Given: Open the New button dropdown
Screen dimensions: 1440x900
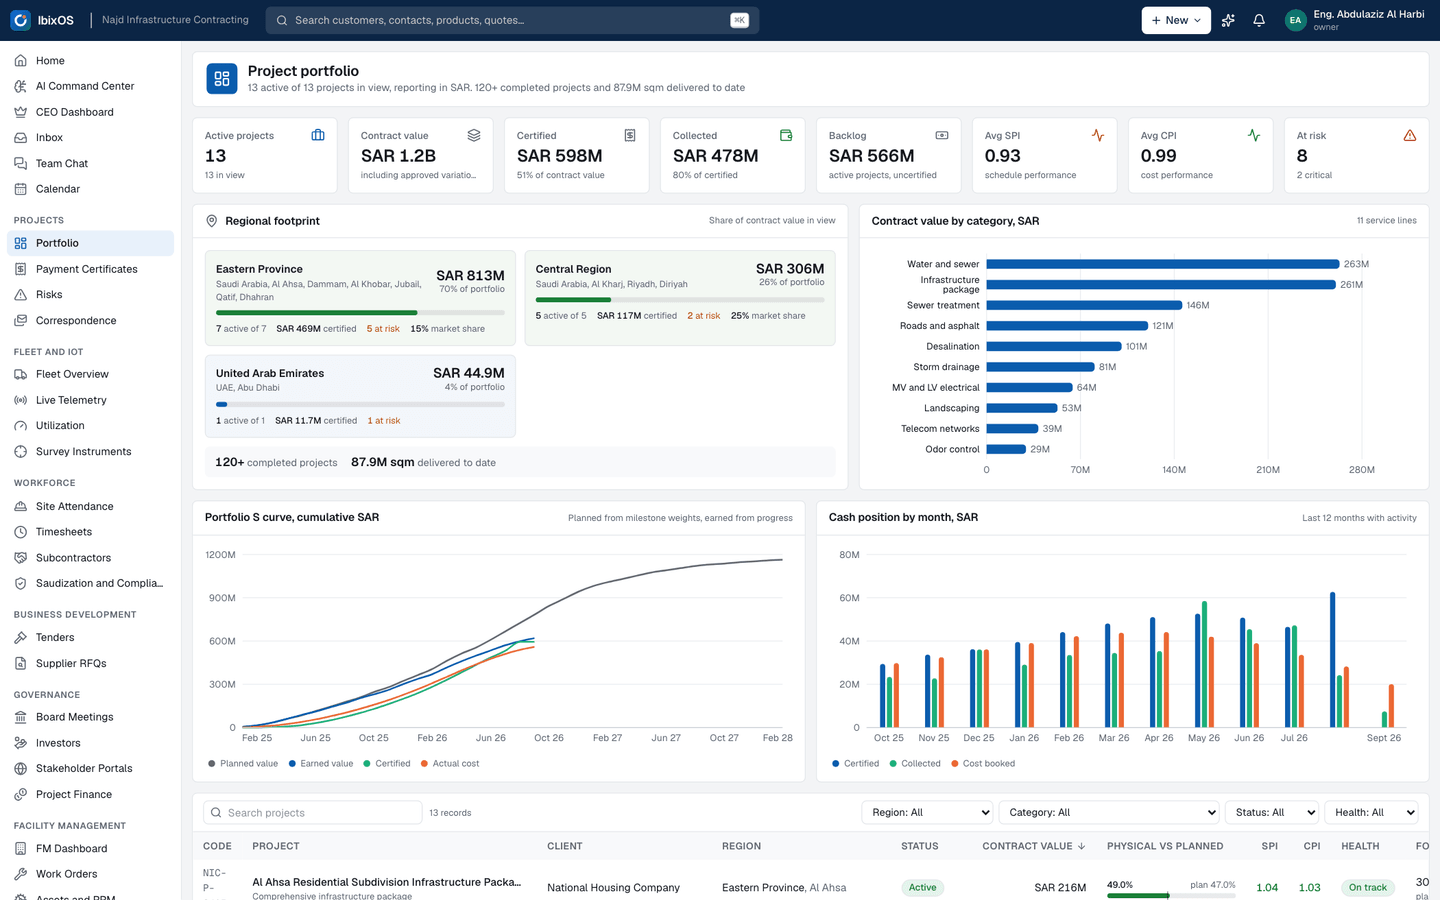Looking at the screenshot, I should tap(1176, 20).
